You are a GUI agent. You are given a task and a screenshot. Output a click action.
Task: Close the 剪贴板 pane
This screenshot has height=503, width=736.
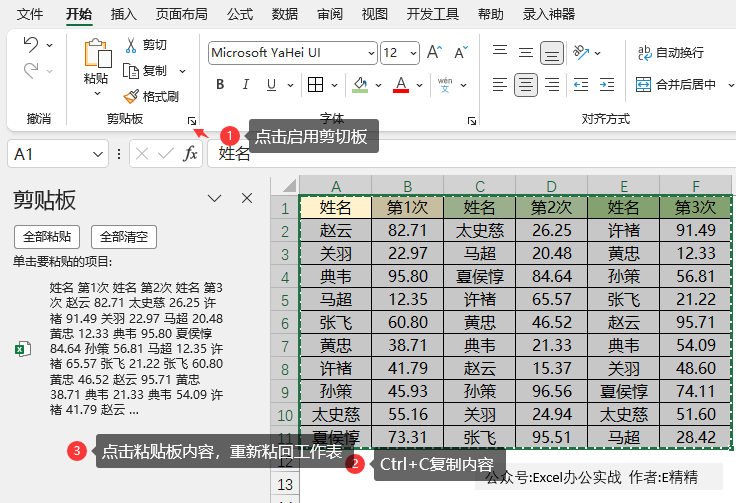247,198
